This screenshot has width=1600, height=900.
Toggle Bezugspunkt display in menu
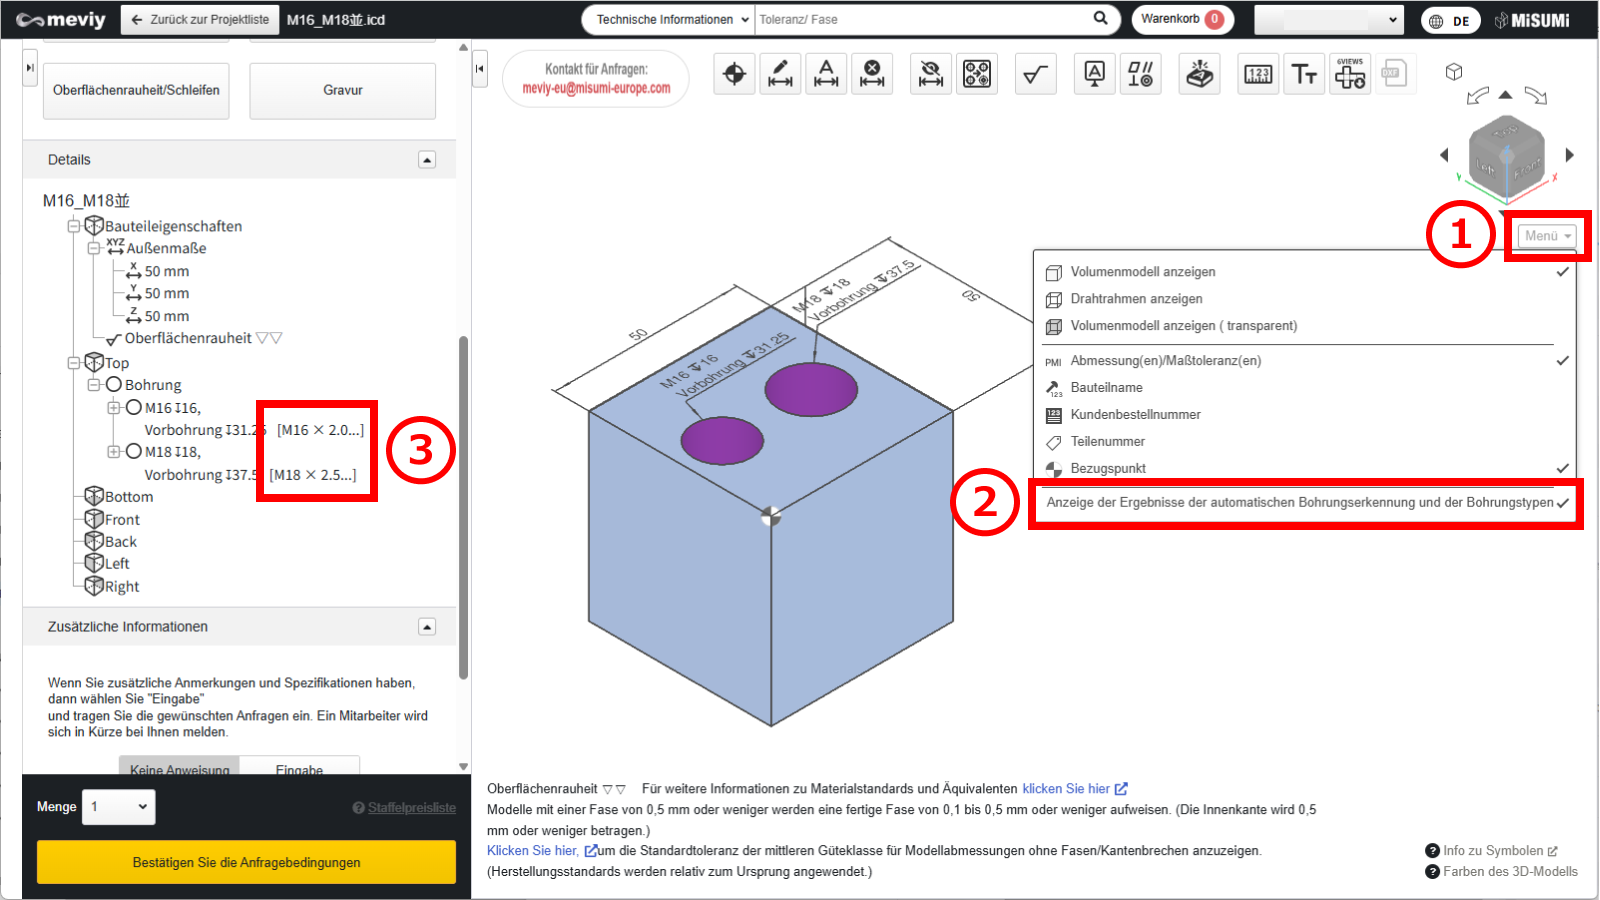(x=1306, y=468)
